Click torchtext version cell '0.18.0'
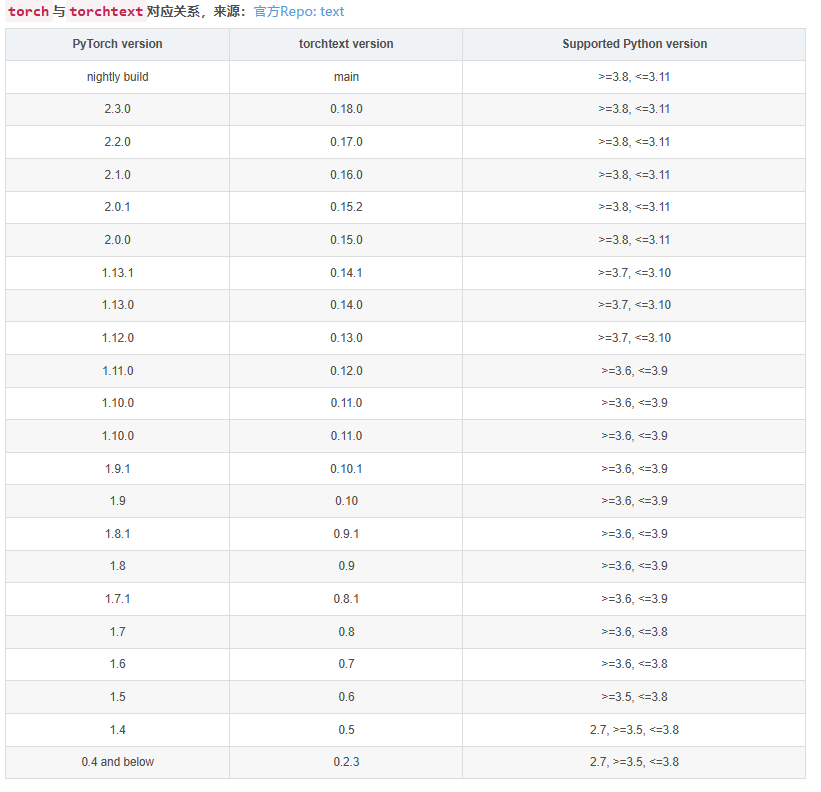 point(346,109)
